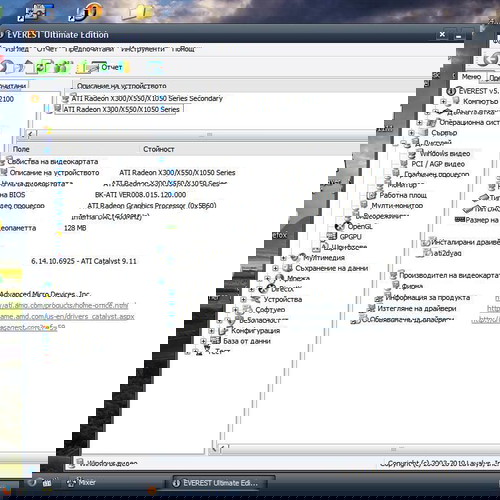The width and height of the screenshot is (500, 500).
Task: Click the ati2dvag driver entry
Action: click(448, 253)
